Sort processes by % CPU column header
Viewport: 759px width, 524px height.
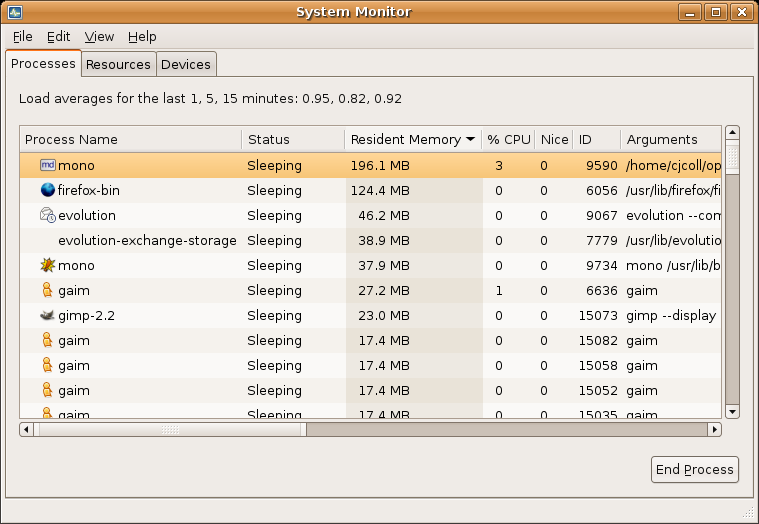(508, 140)
